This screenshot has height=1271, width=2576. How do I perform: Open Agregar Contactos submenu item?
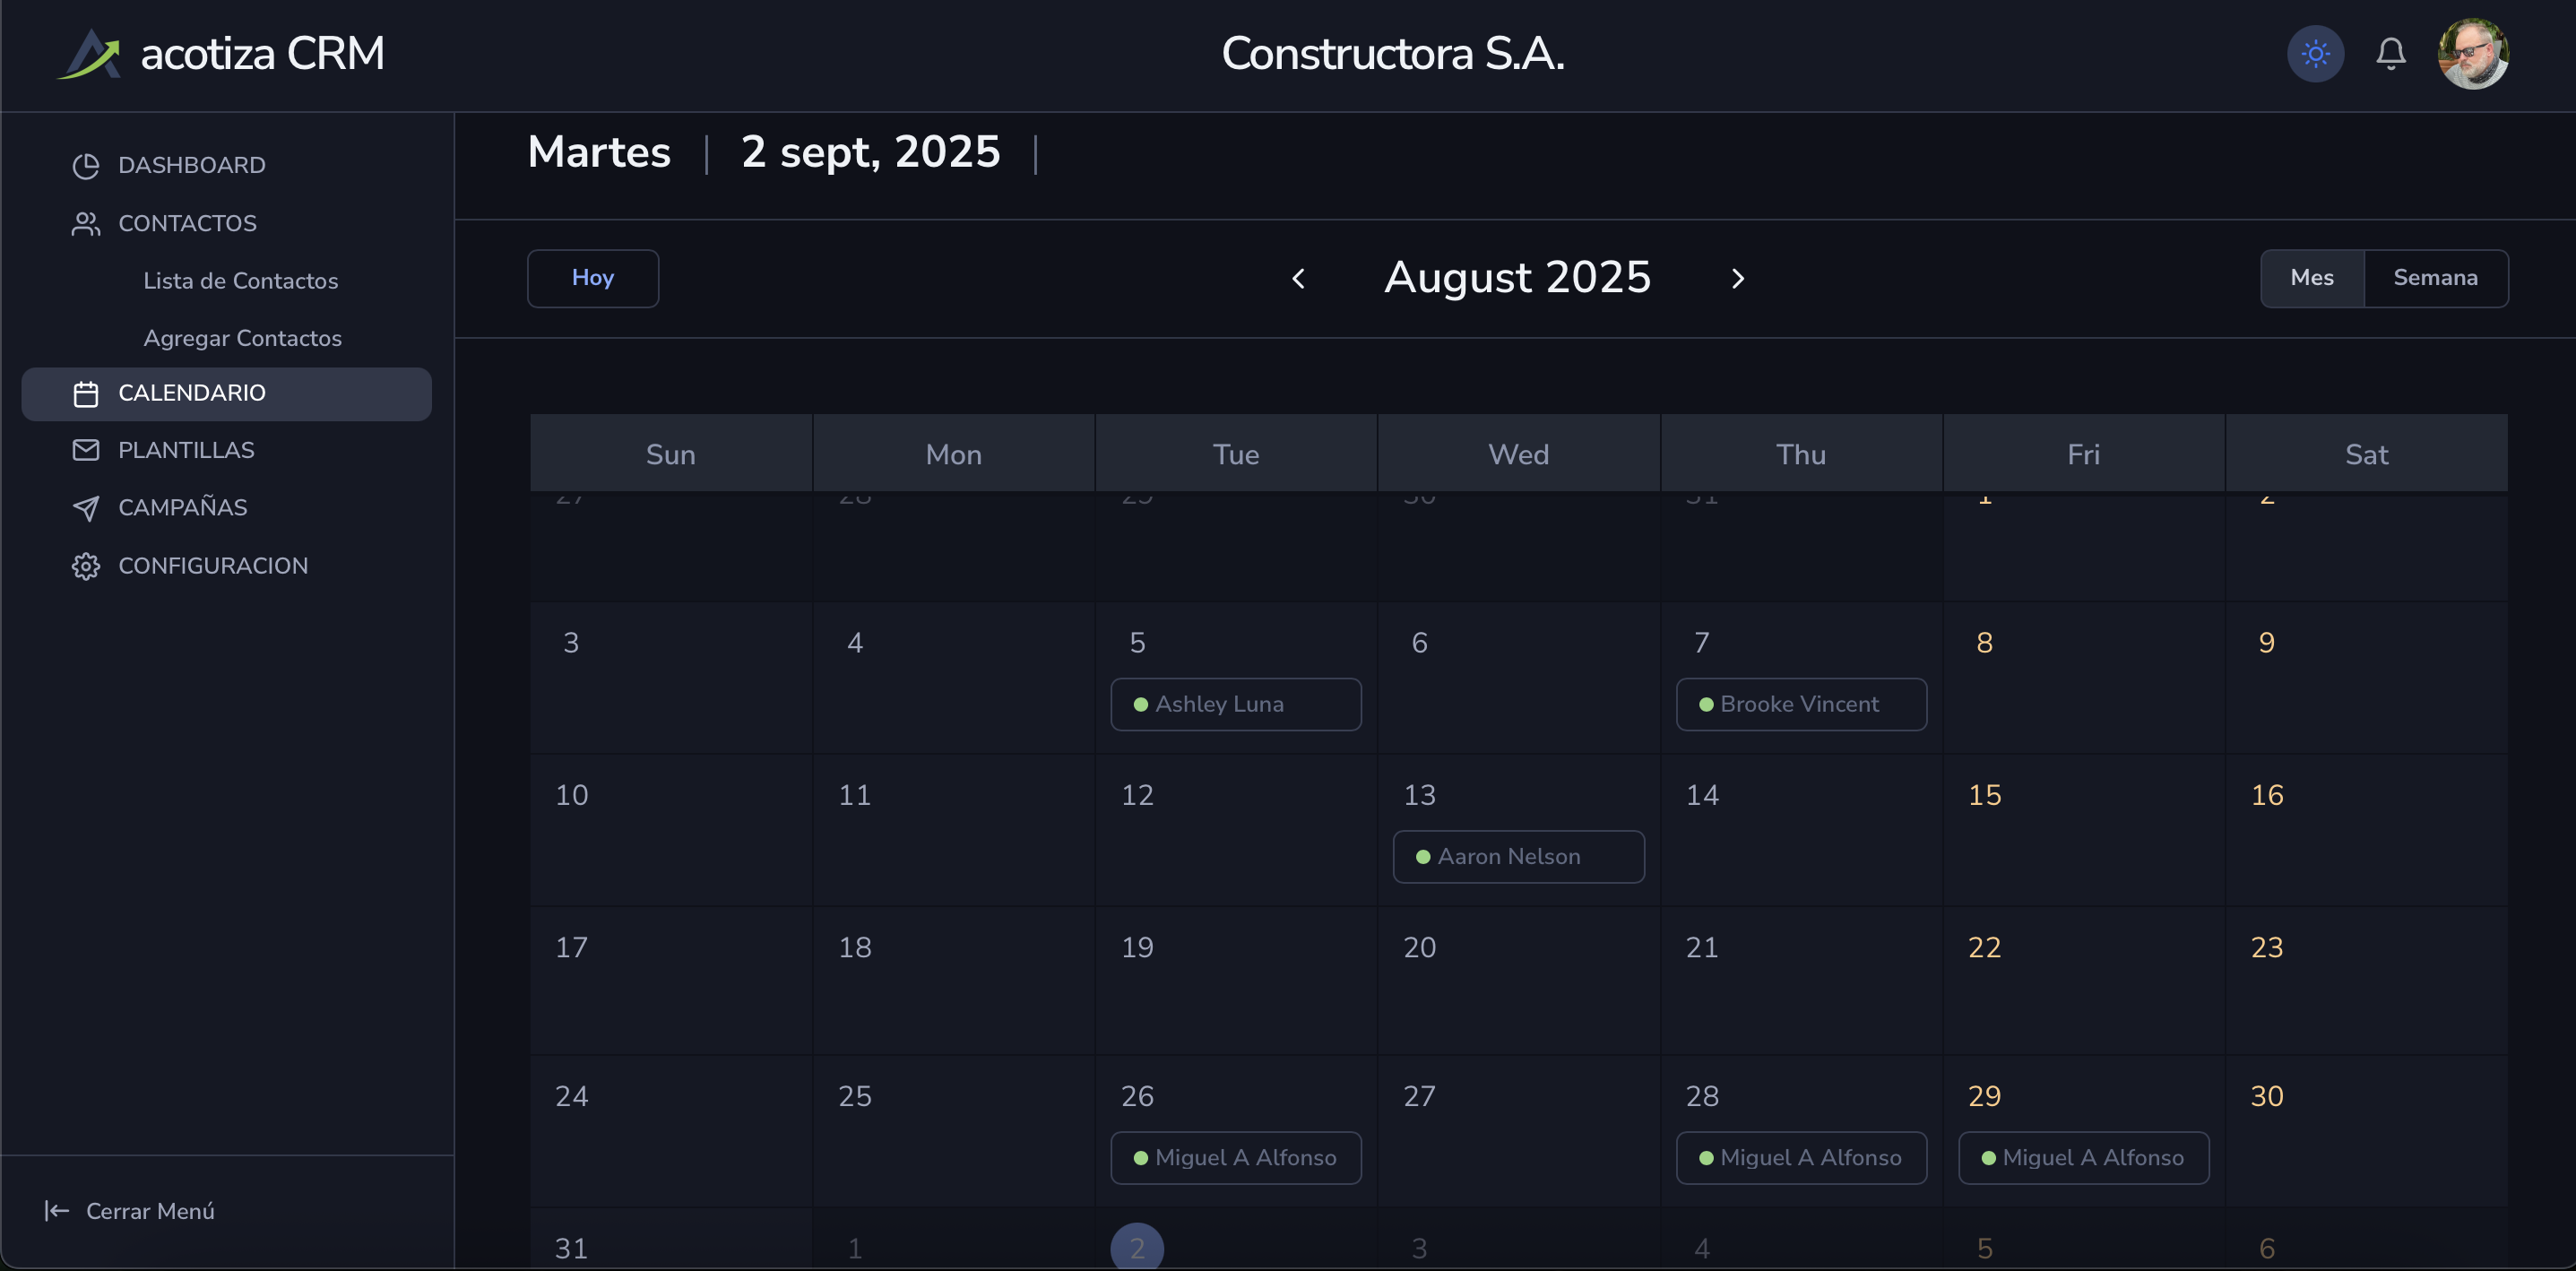[x=242, y=339]
